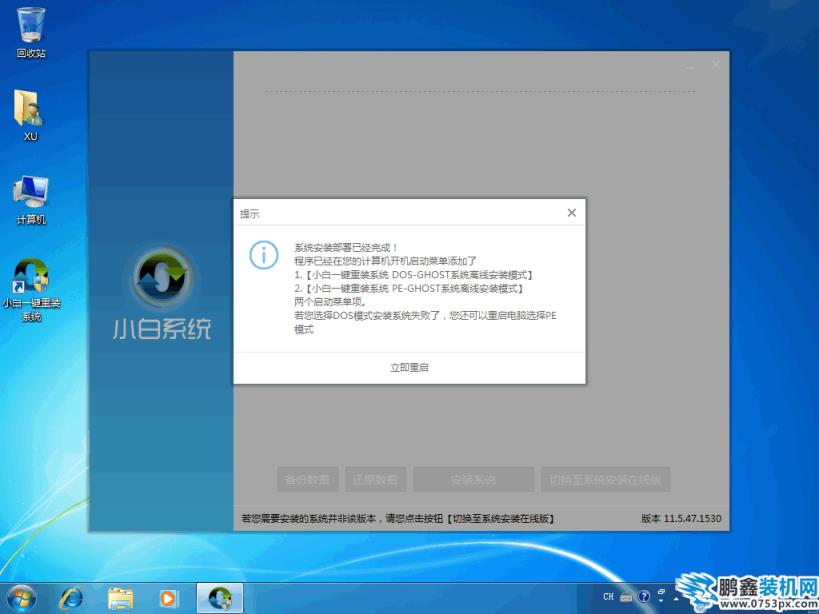Screen dimensions: 819x614
Task: Click the DOS-GHOST系统离线安装模式 line
Action: coord(414,275)
